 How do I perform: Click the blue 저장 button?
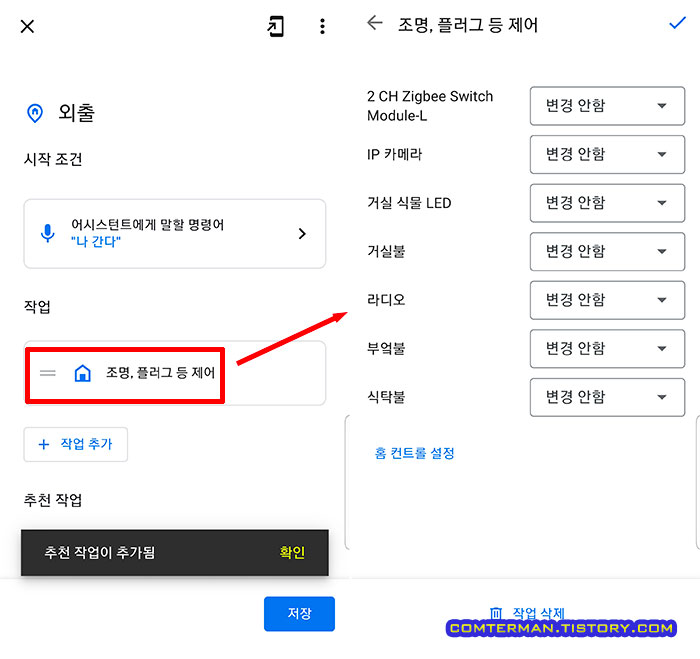tap(299, 613)
